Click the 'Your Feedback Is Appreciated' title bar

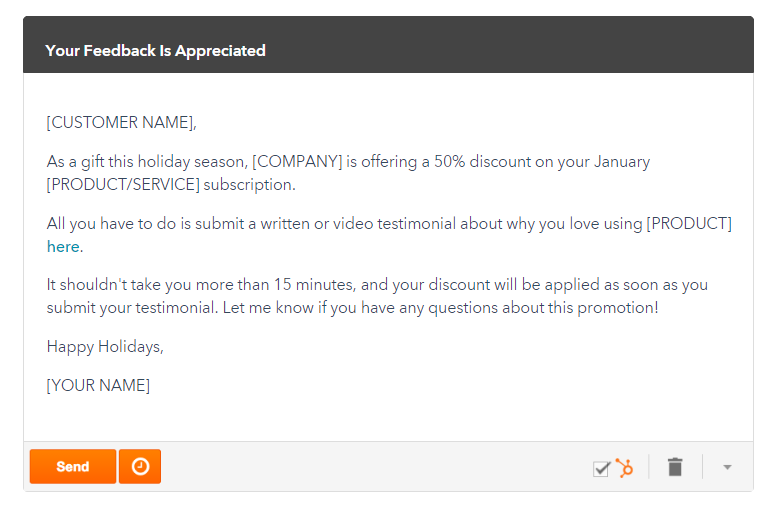click(x=155, y=50)
